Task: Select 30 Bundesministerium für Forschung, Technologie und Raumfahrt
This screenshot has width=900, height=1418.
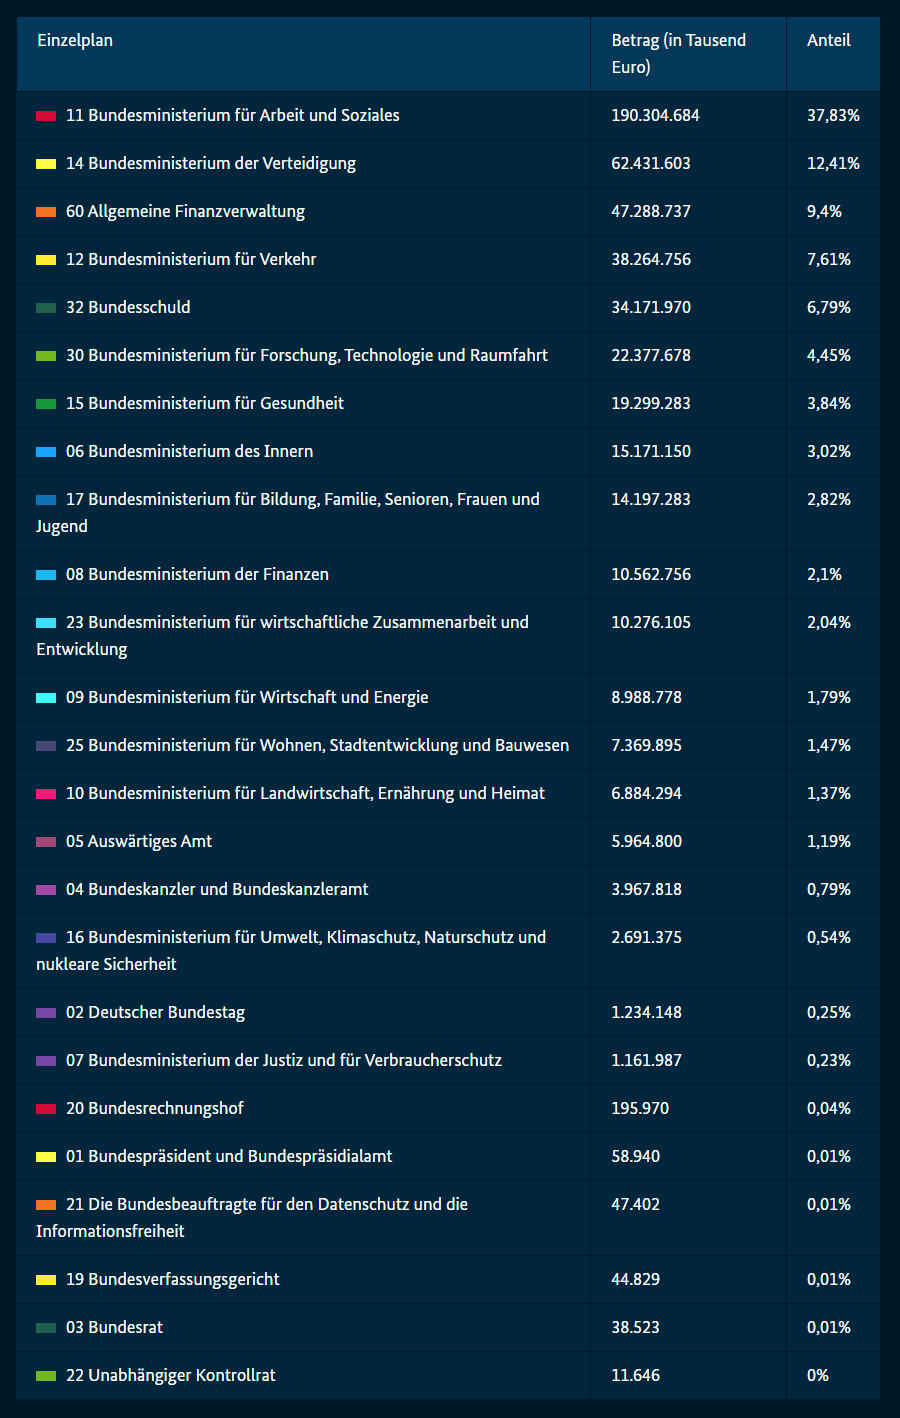Action: 306,356
